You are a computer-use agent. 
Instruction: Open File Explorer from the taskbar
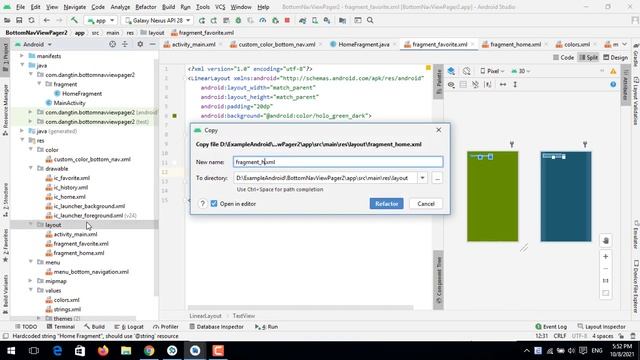pyautogui.click(x=126, y=351)
